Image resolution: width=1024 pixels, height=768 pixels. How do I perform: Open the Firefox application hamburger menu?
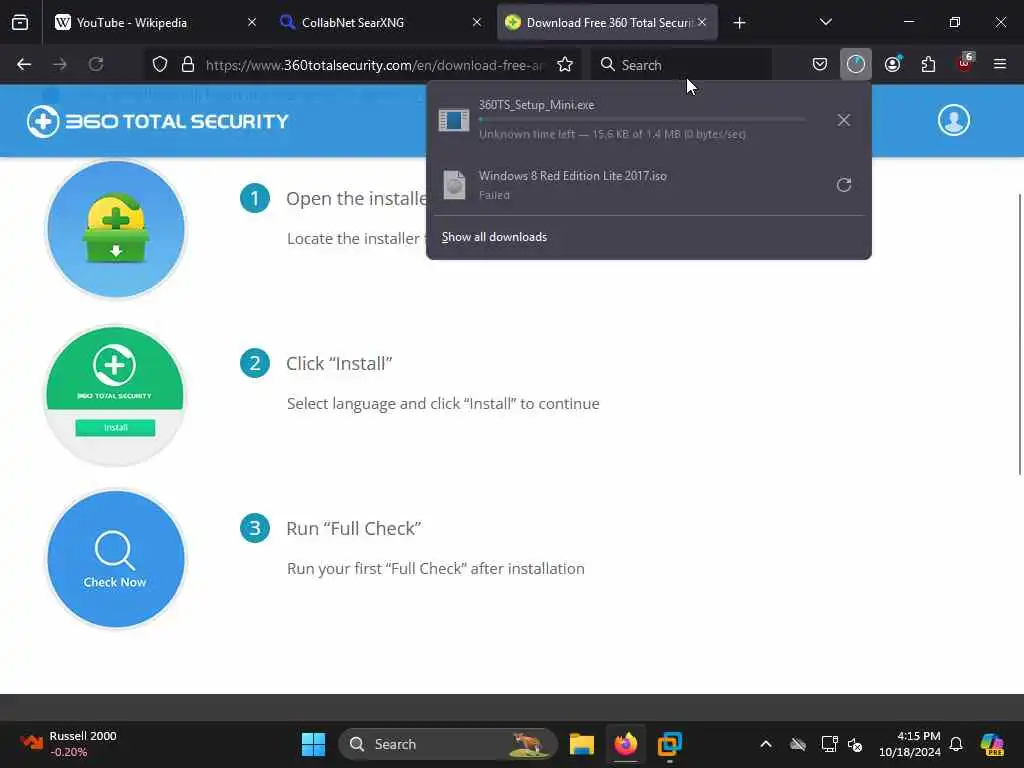pyautogui.click(x=999, y=65)
